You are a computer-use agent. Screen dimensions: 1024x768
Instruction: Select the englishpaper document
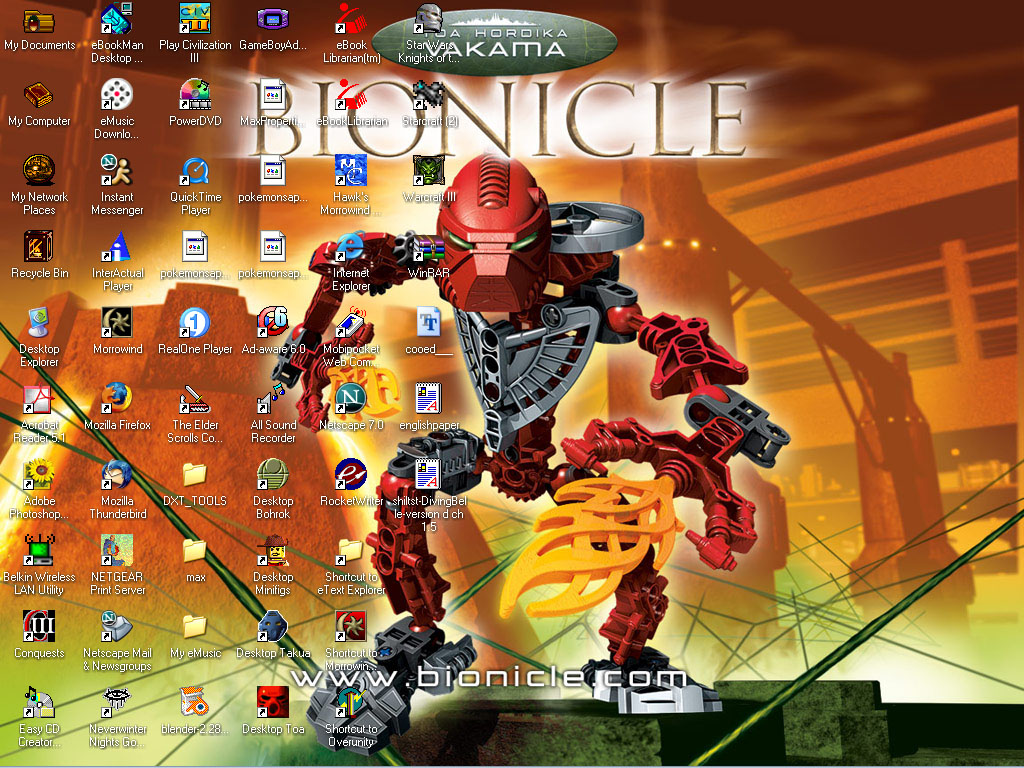click(428, 398)
